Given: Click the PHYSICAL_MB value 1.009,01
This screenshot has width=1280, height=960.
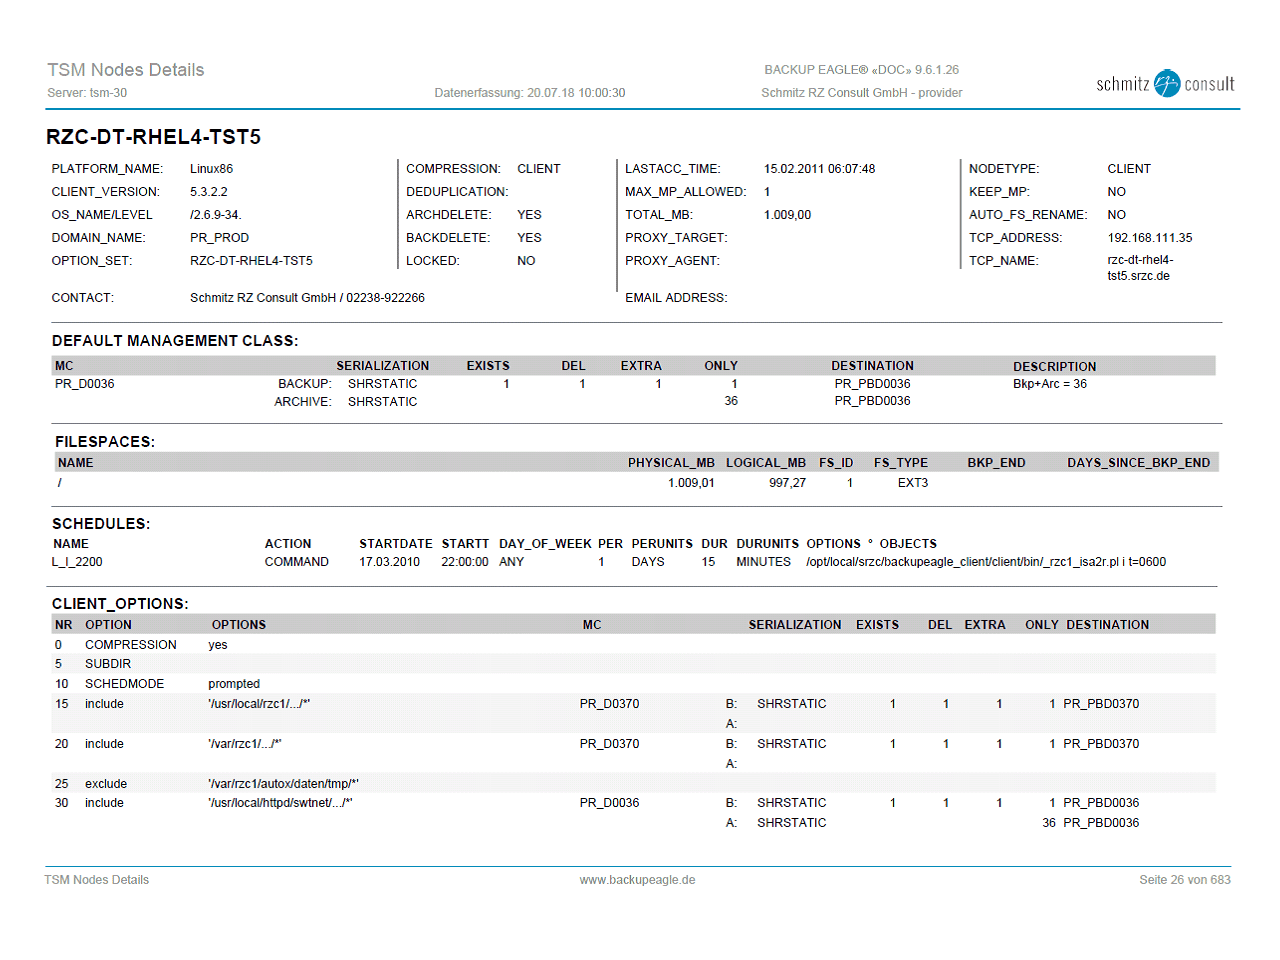Looking at the screenshot, I should pos(691,483).
